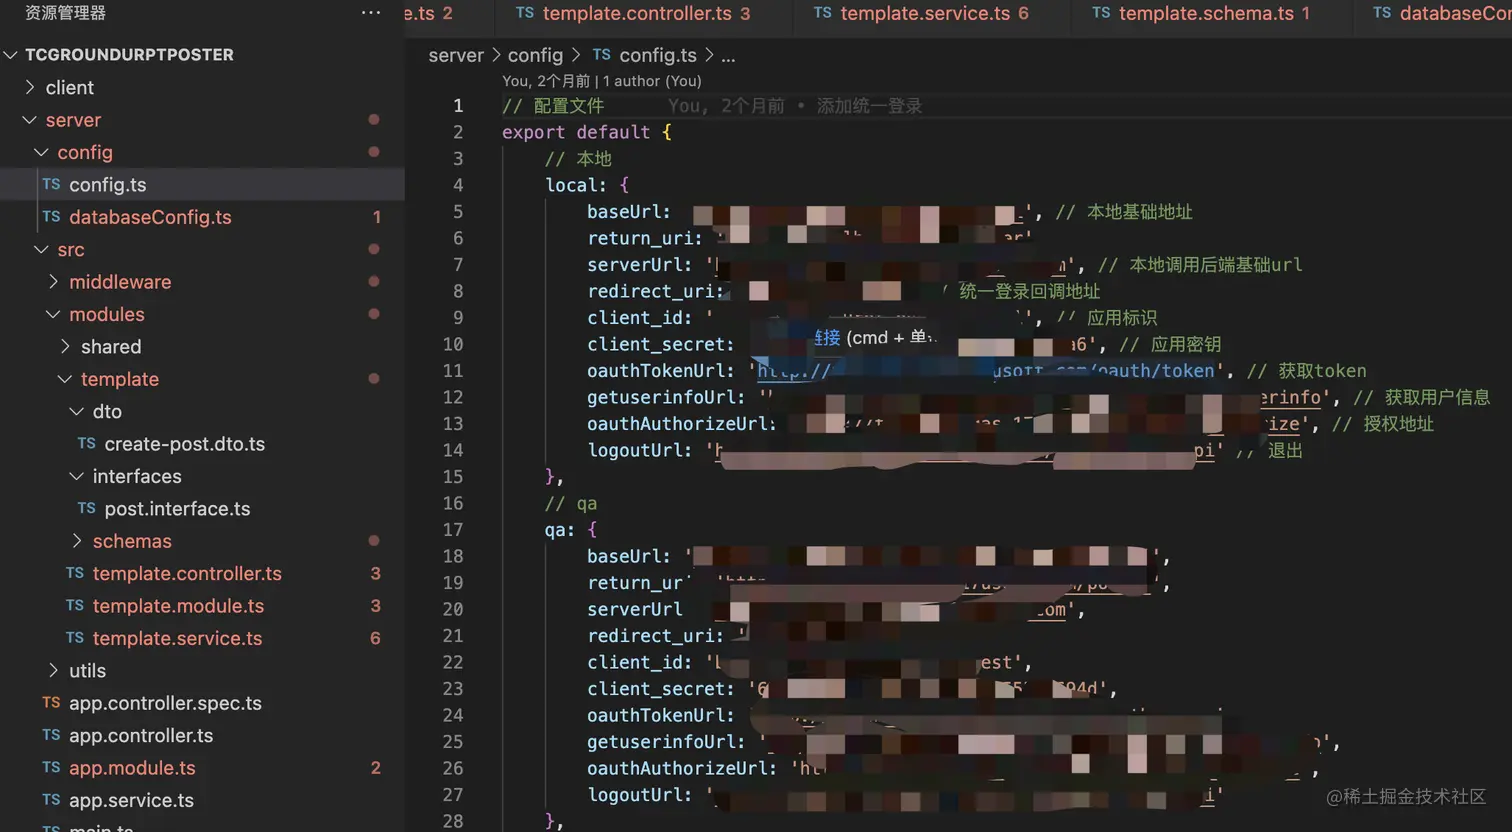1512x832 pixels.
Task: Click the TS icon beside post.interface.ts
Action: pyautogui.click(x=87, y=508)
